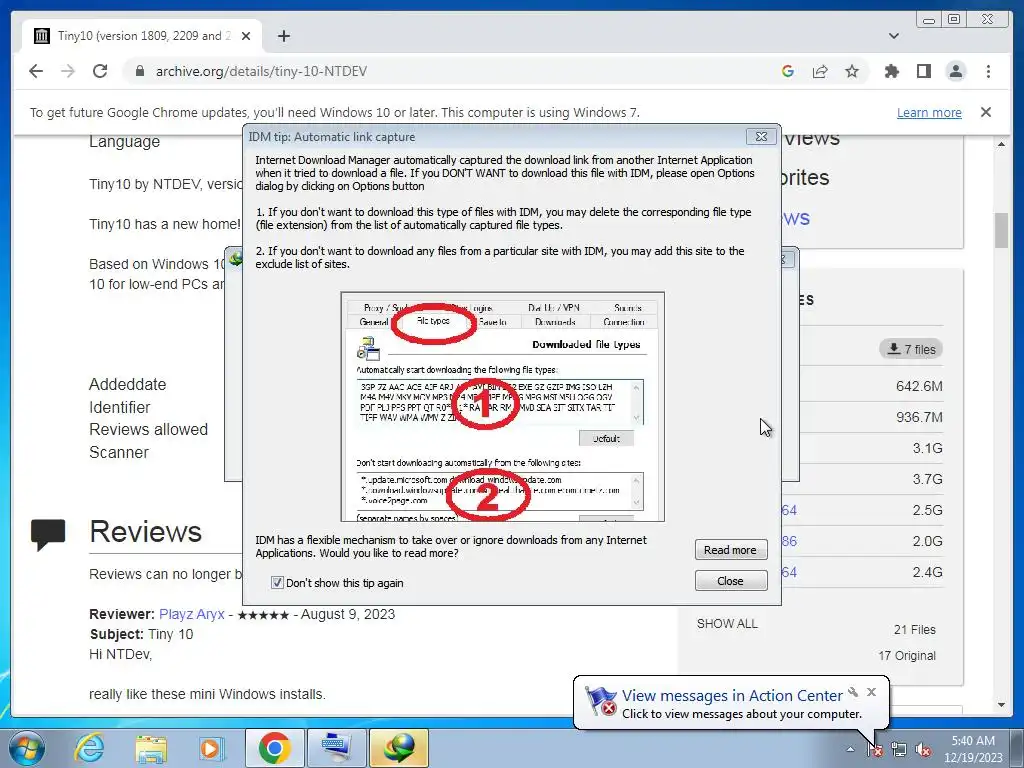This screenshot has width=1024, height=768.
Task: Expand the tab search chevron
Action: 893,36
